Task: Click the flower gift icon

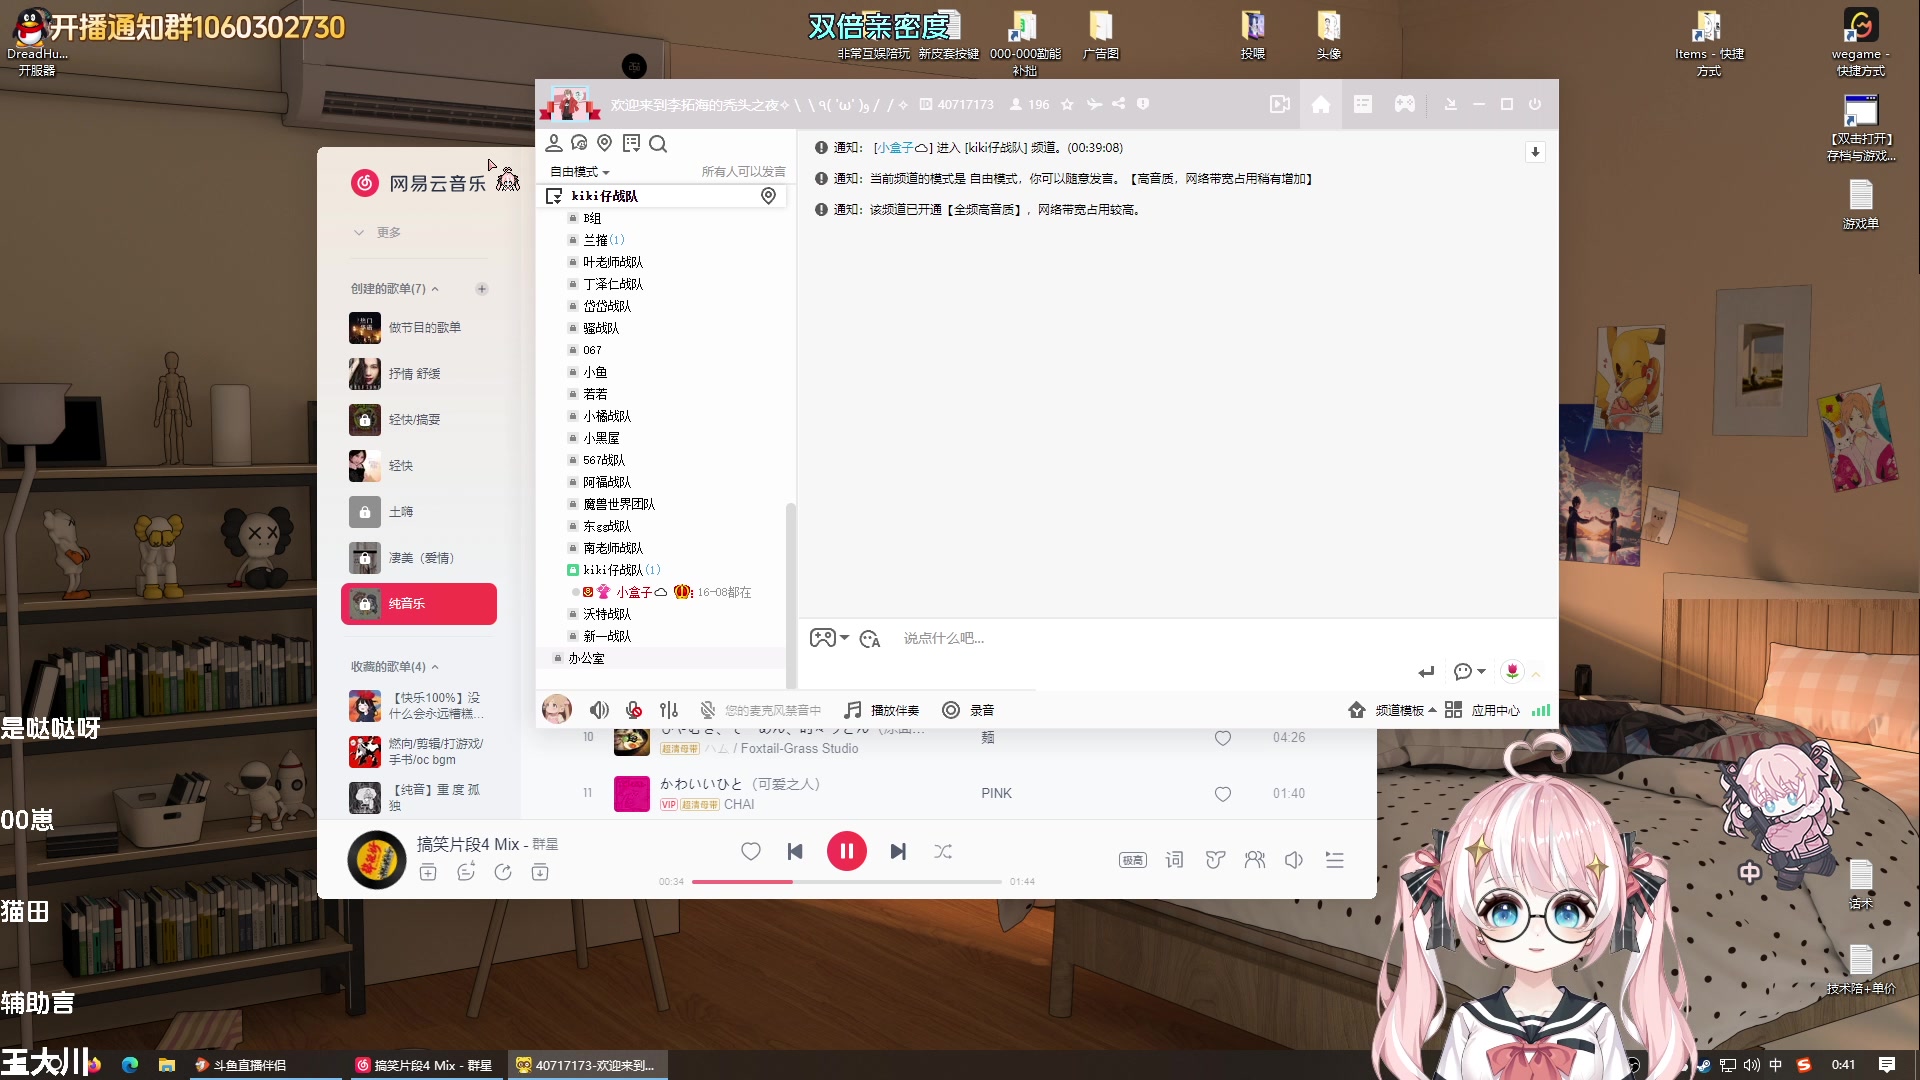Action: pyautogui.click(x=1512, y=671)
